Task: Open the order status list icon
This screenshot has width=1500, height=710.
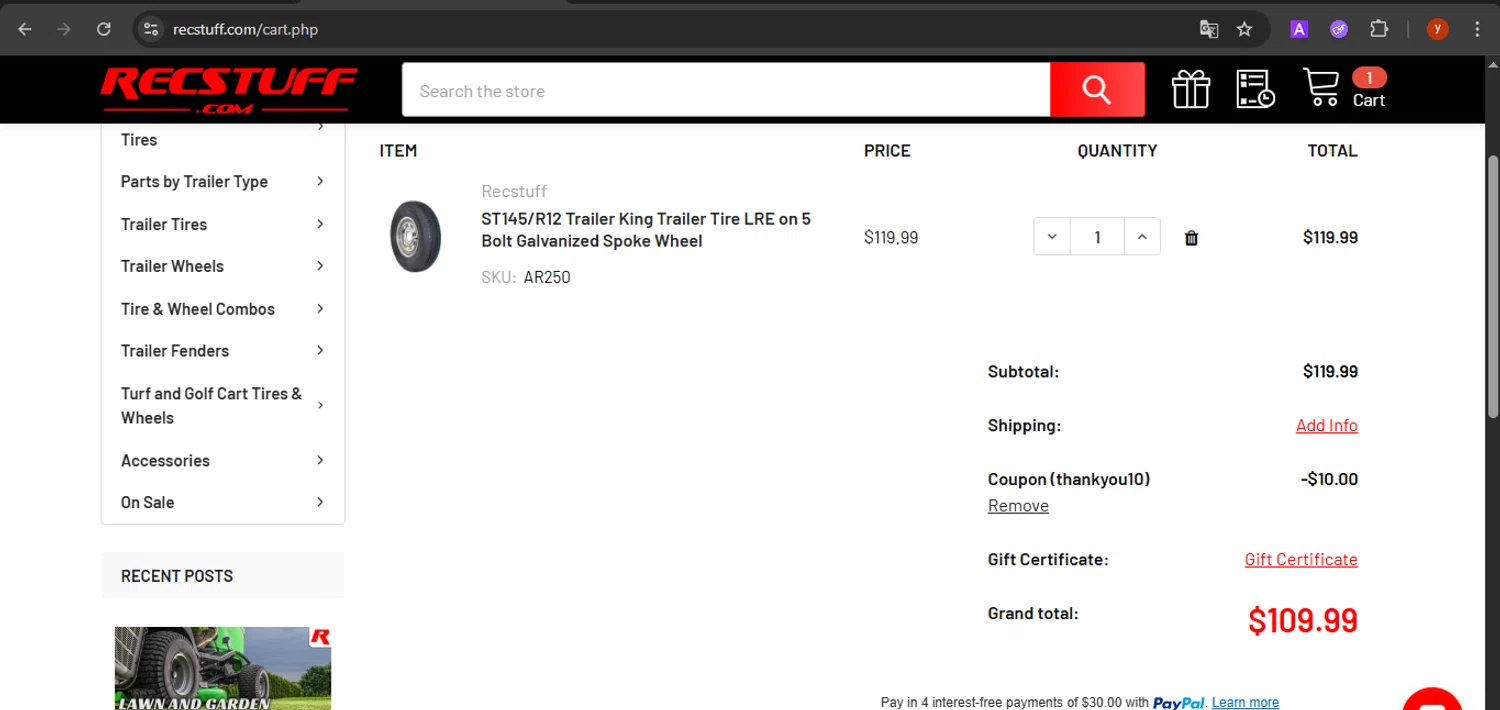Action: pos(1255,90)
